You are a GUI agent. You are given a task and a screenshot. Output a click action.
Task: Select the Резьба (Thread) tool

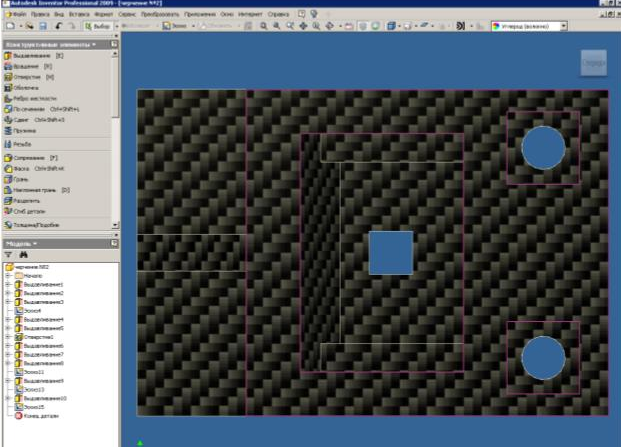click(17, 145)
